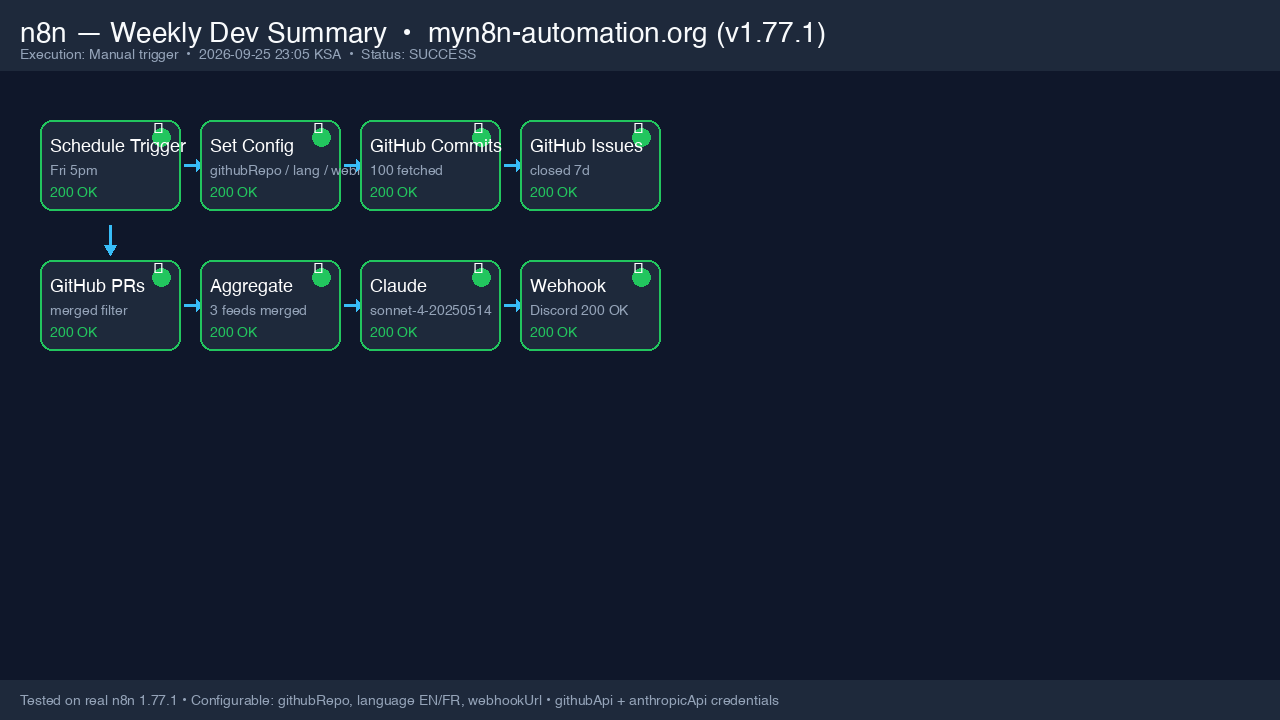Click the Claude node's green status icon

(x=481, y=277)
